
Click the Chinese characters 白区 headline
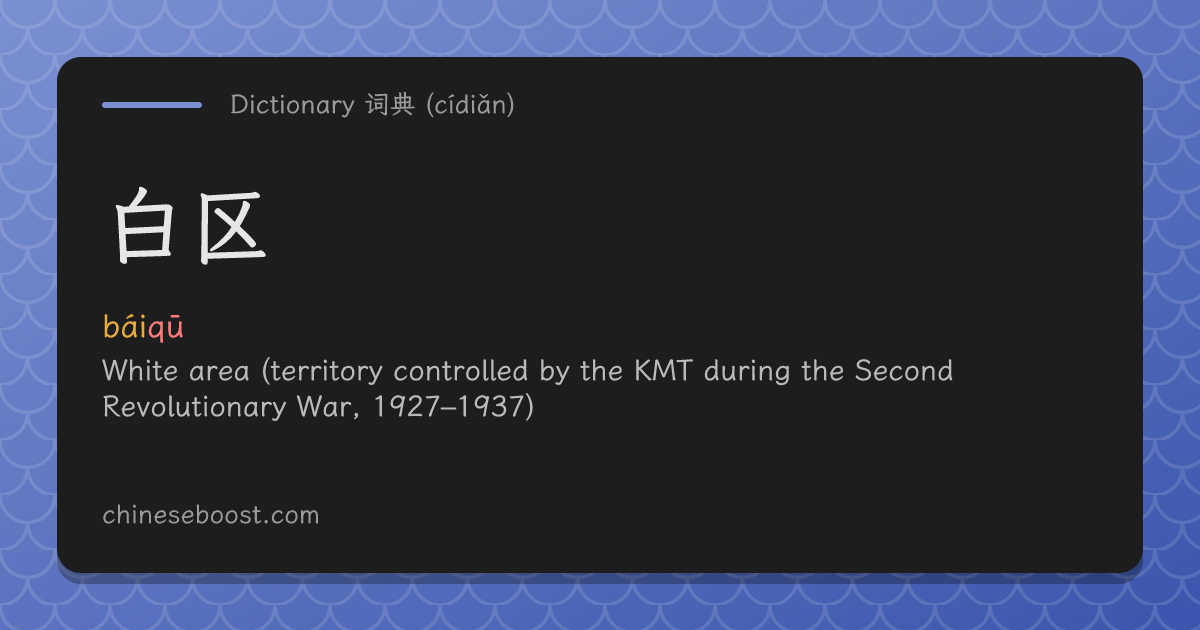point(188,227)
